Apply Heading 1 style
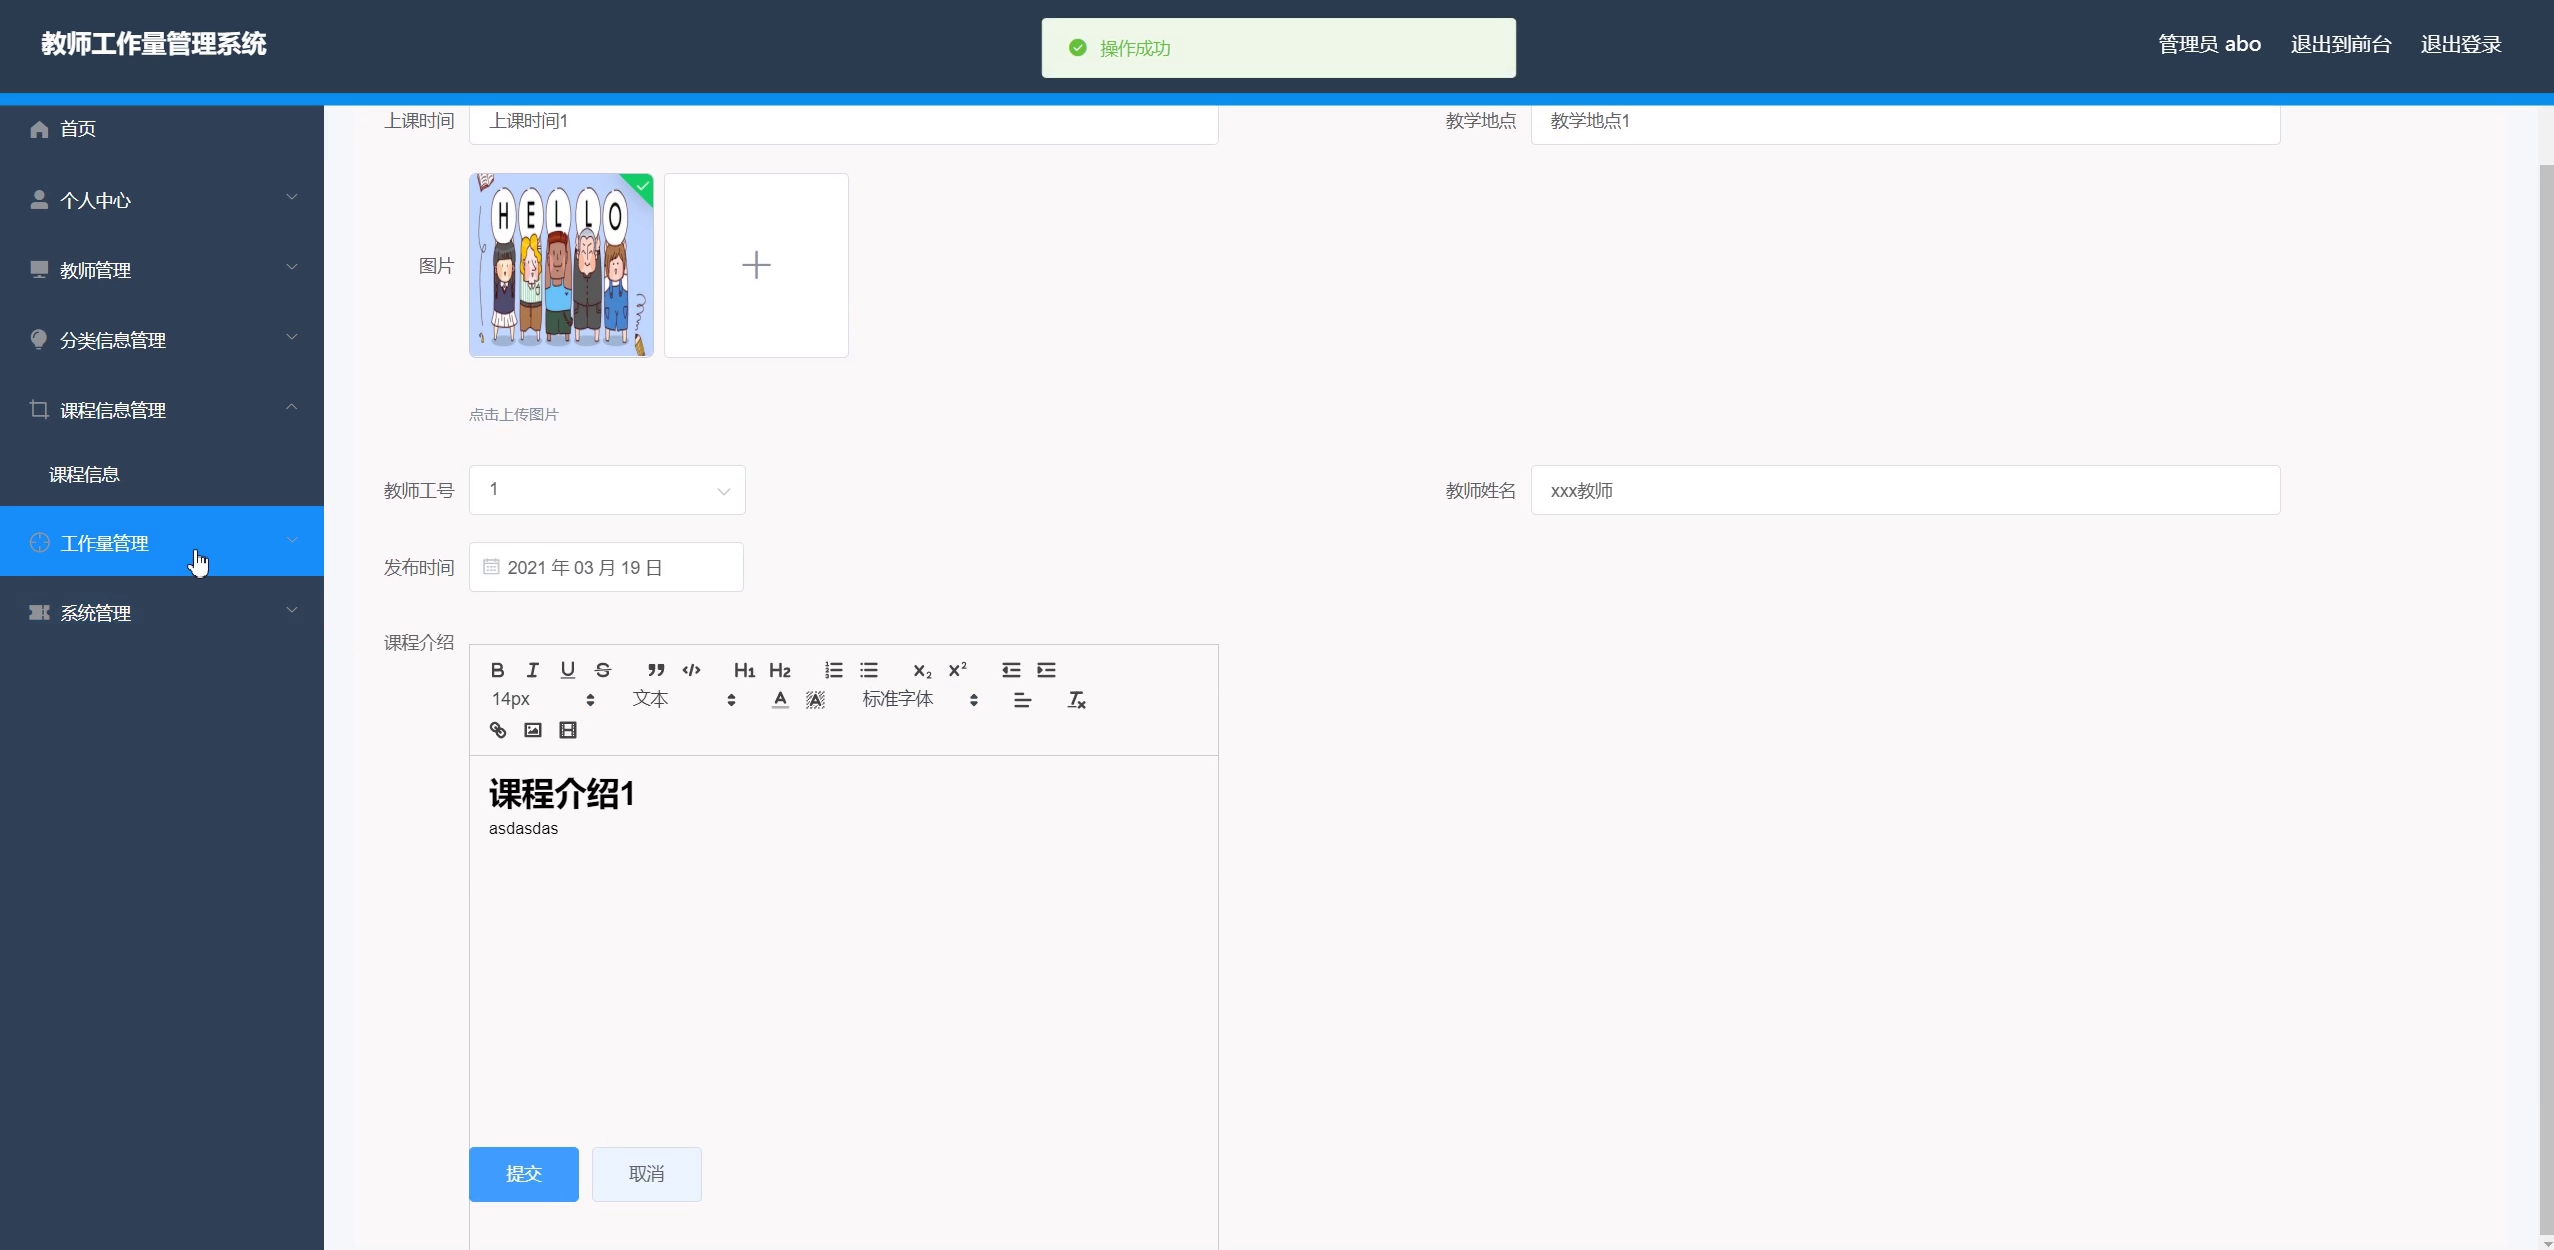The height and width of the screenshot is (1250, 2554). point(744,670)
